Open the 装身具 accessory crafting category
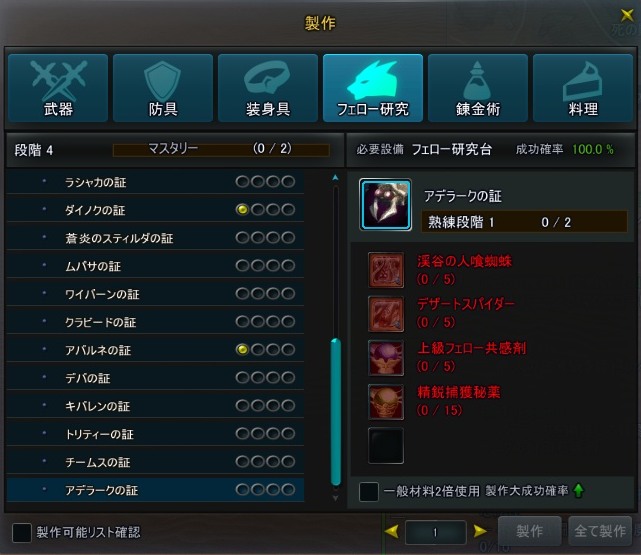 tap(268, 88)
